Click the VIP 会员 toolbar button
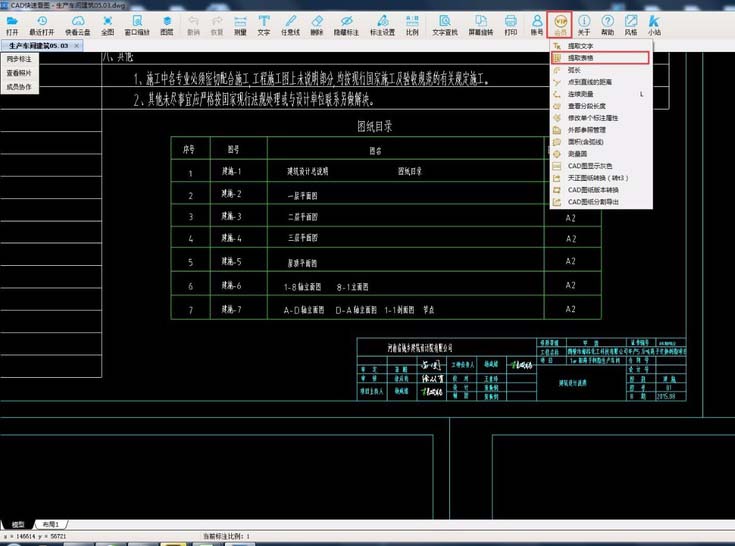 coord(560,25)
